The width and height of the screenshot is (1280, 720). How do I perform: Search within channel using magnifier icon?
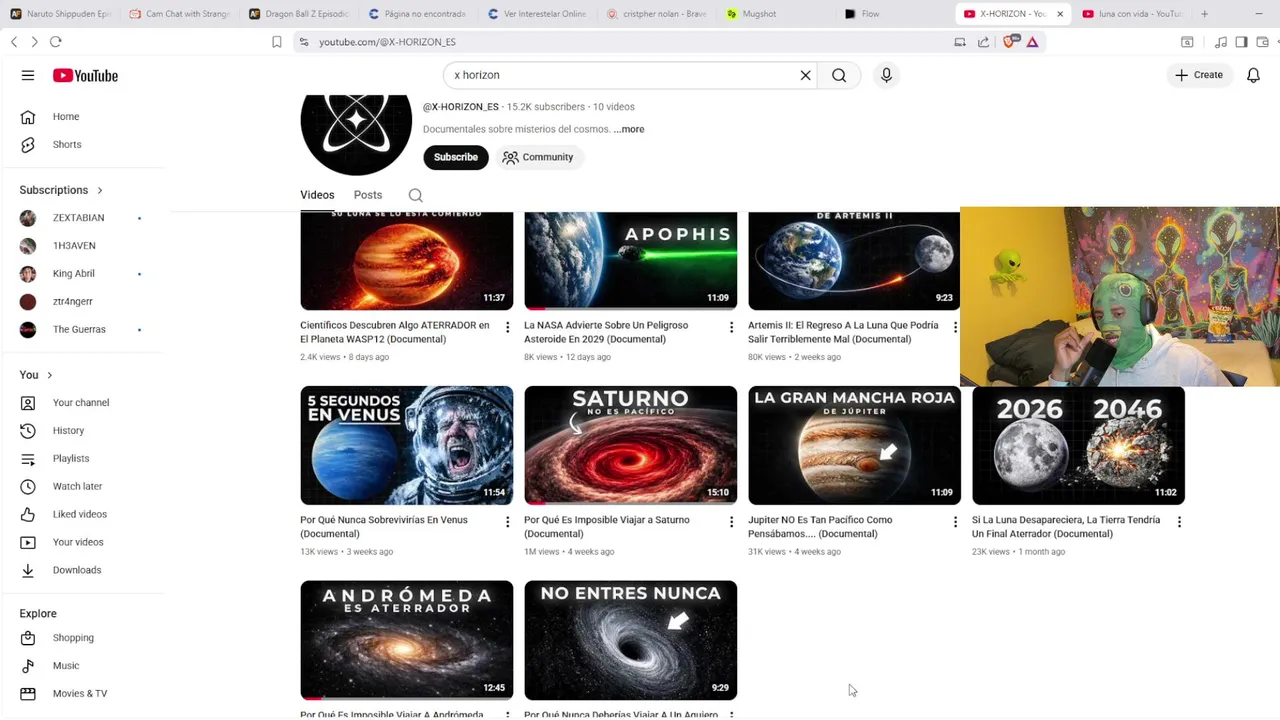[415, 195]
